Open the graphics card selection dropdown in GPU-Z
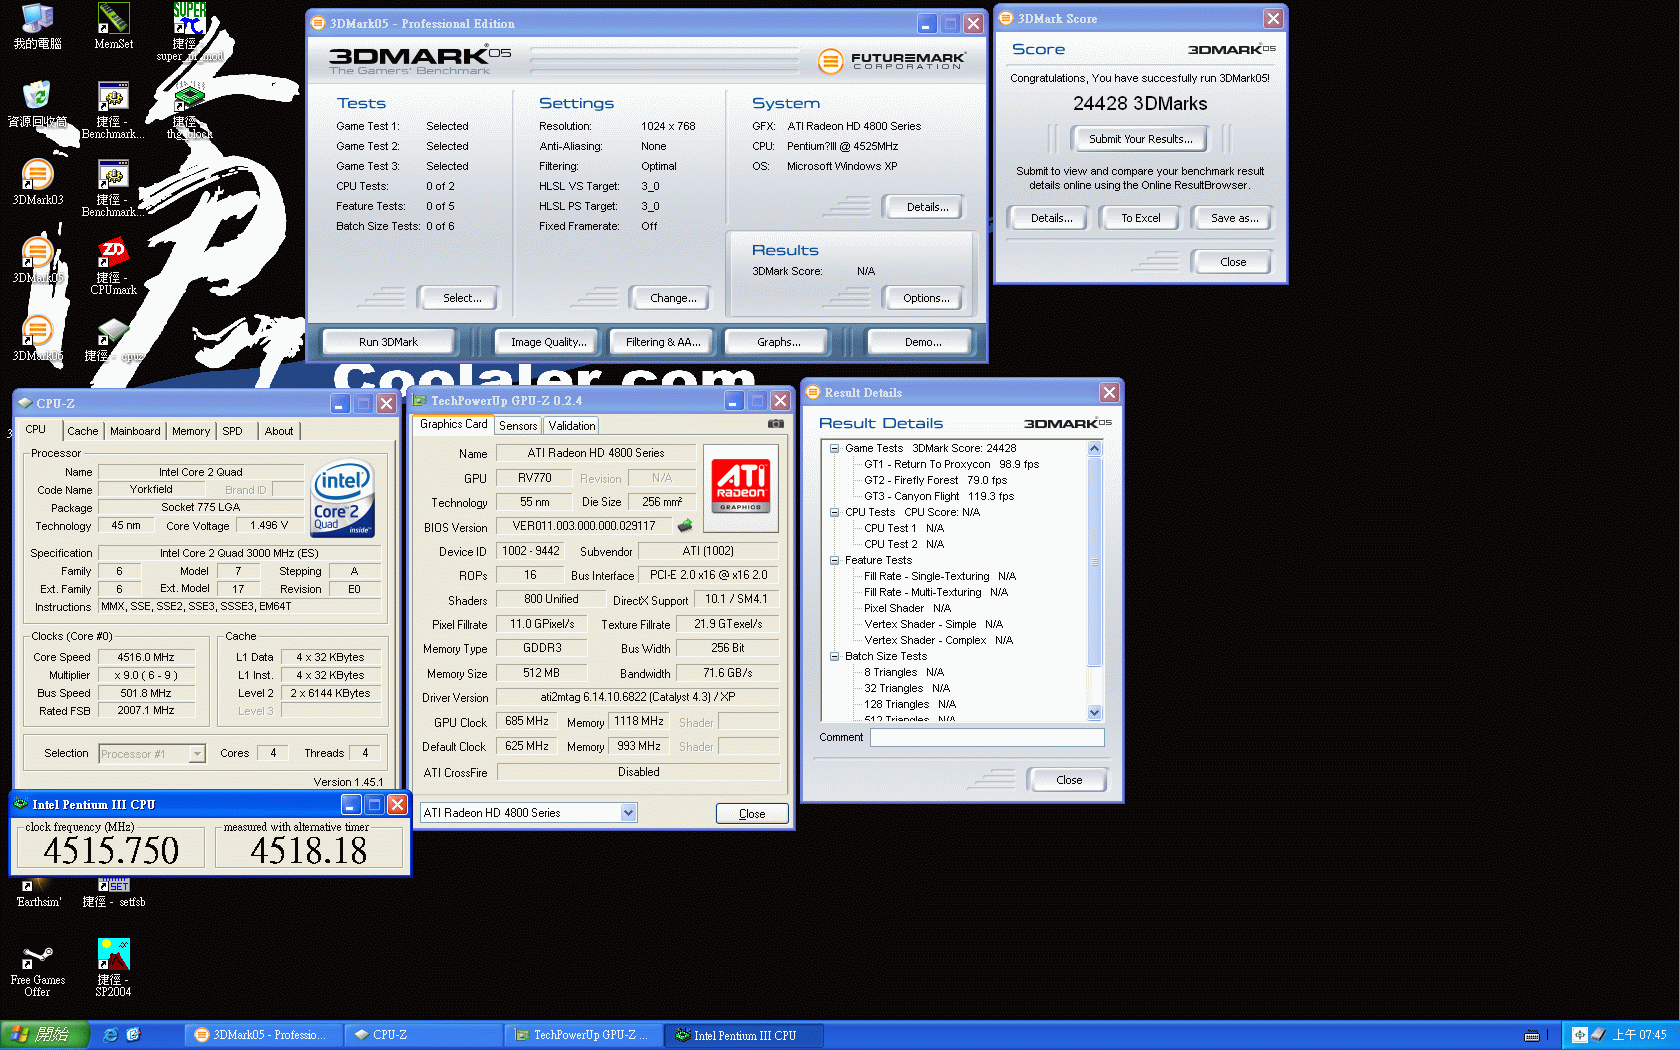This screenshot has height=1050, width=1680. (628, 813)
